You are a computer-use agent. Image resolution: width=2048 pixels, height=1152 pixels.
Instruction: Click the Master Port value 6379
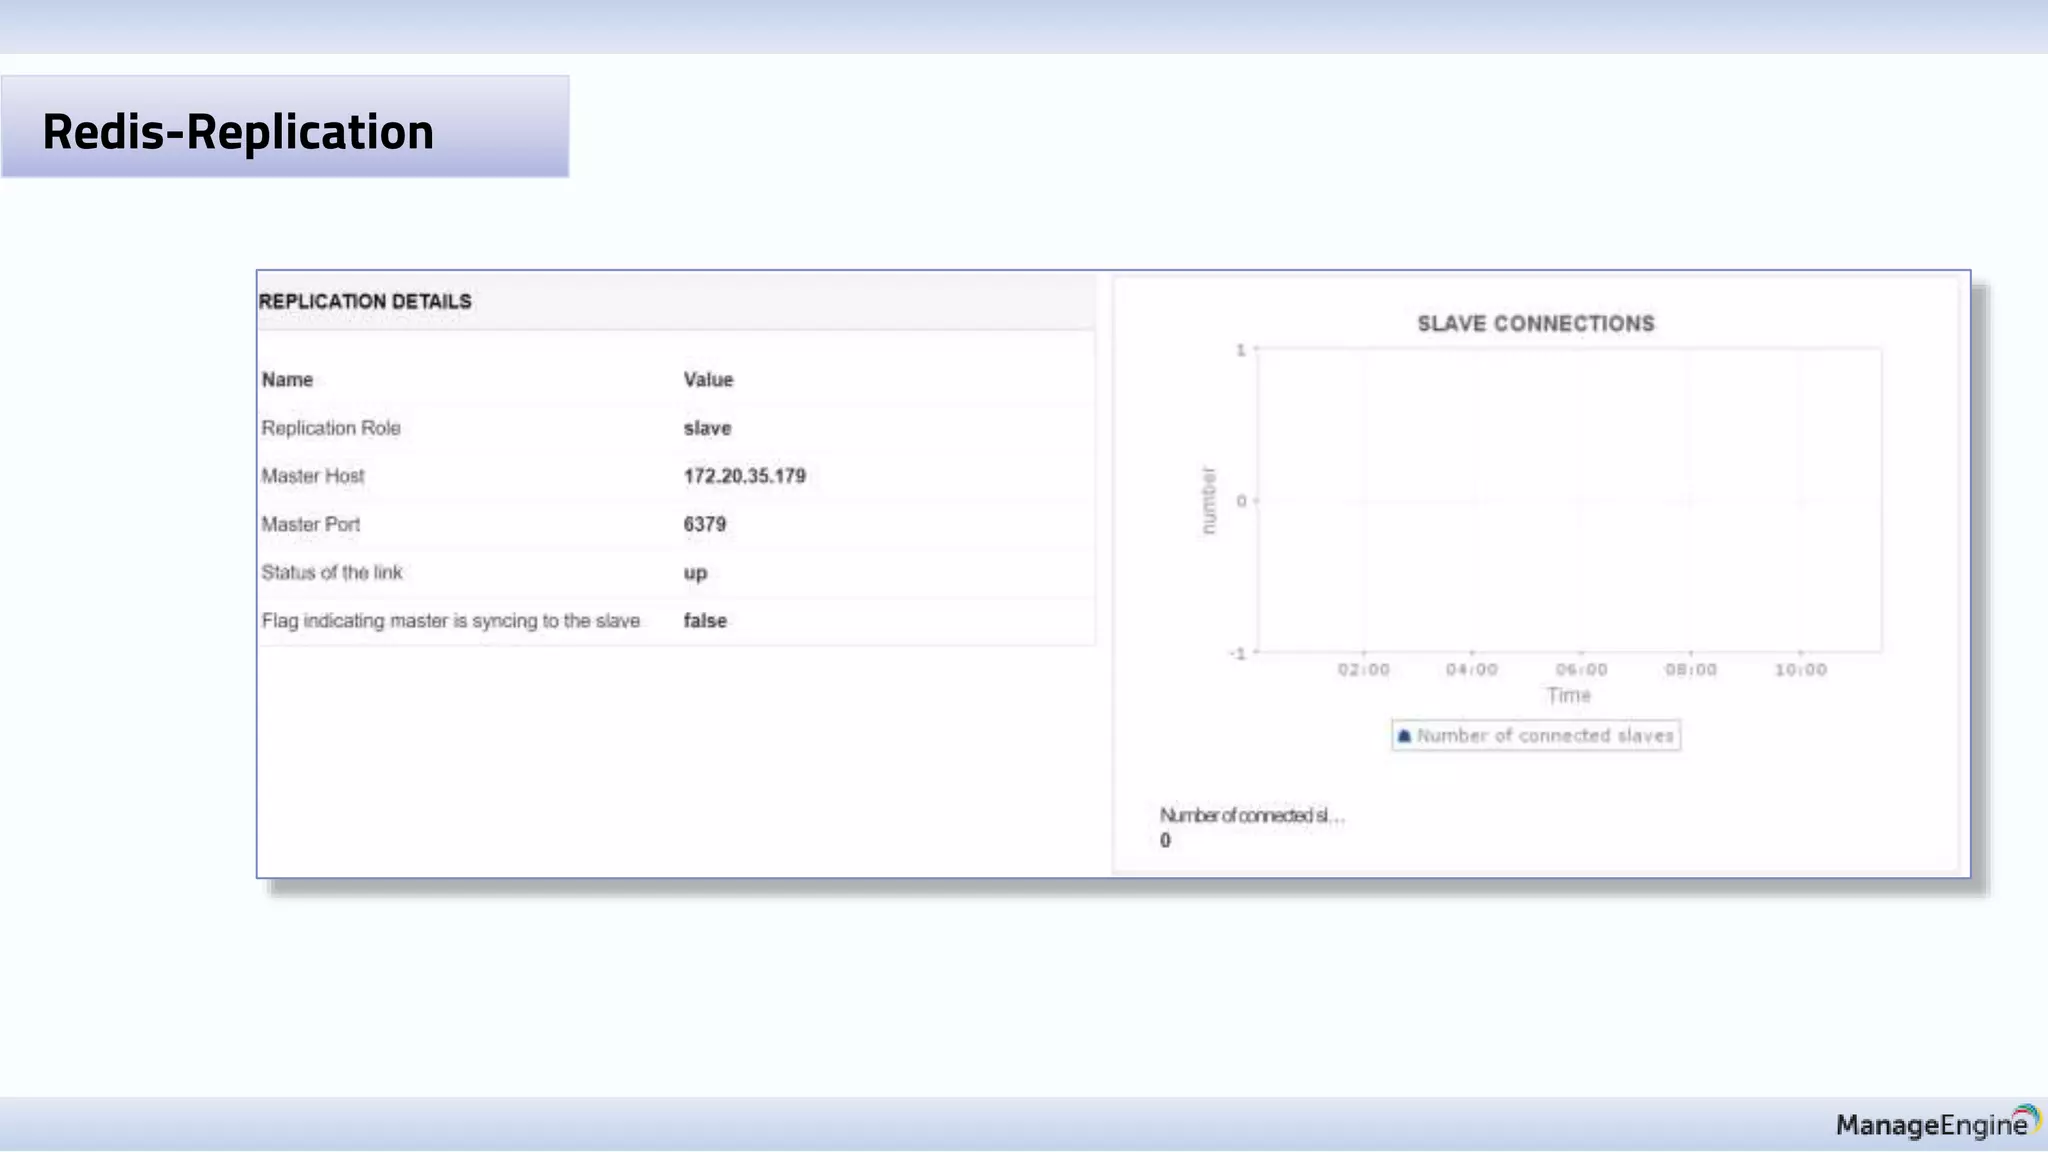705,524
